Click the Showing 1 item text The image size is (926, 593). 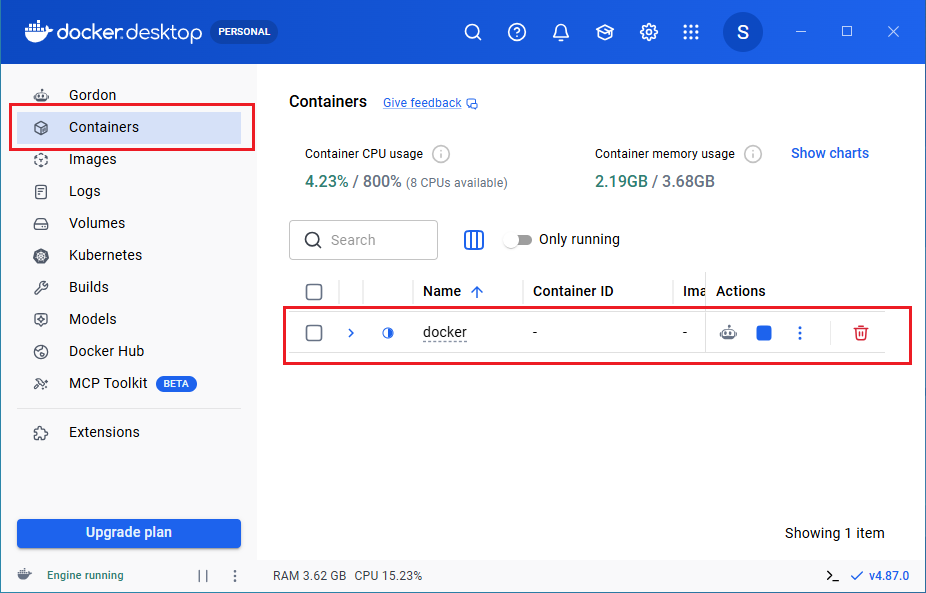click(x=834, y=533)
